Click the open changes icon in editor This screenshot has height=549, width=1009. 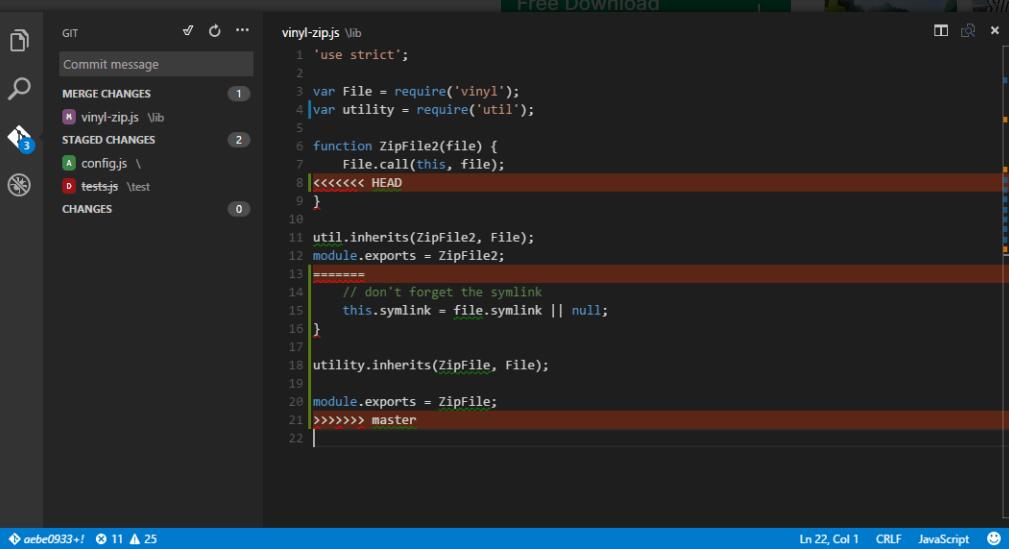click(967, 31)
